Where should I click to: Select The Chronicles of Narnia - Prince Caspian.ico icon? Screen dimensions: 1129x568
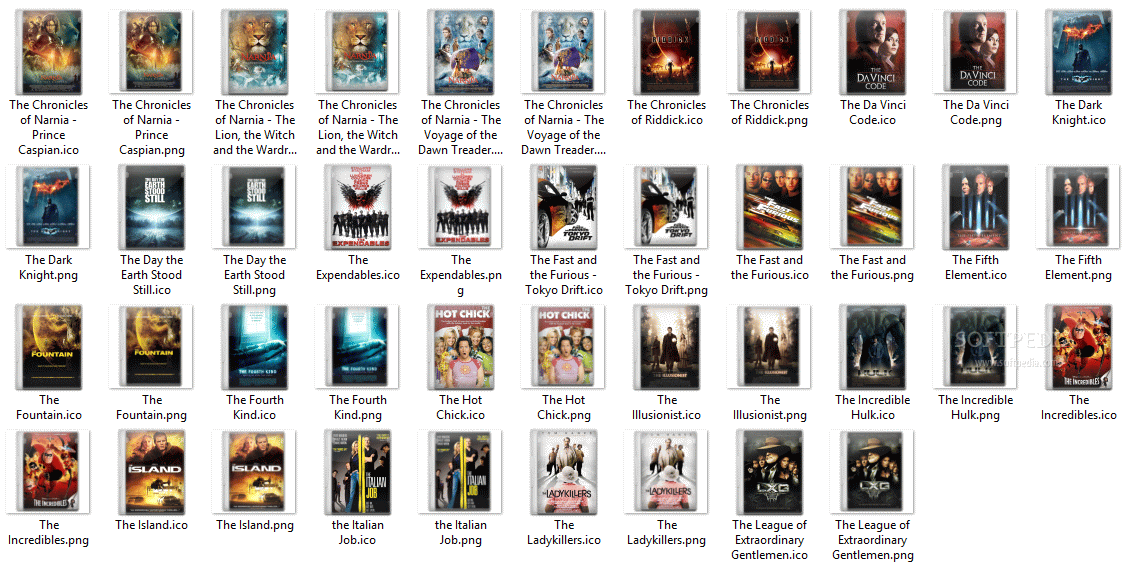click(x=48, y=53)
